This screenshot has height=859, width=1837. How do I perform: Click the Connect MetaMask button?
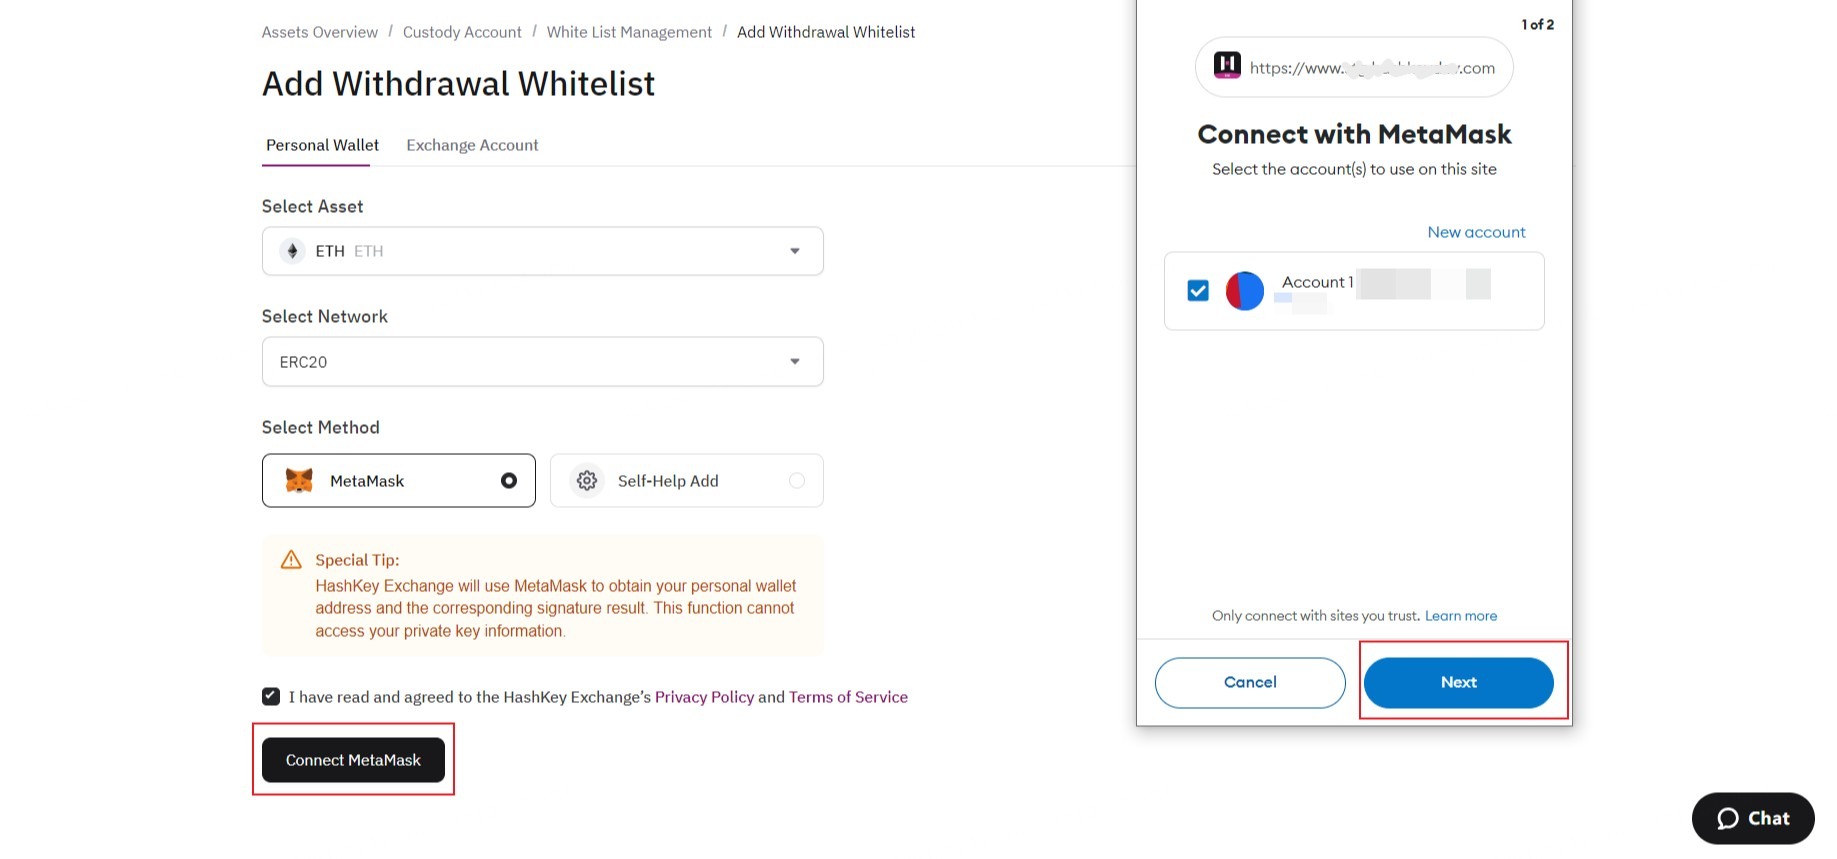click(x=353, y=760)
